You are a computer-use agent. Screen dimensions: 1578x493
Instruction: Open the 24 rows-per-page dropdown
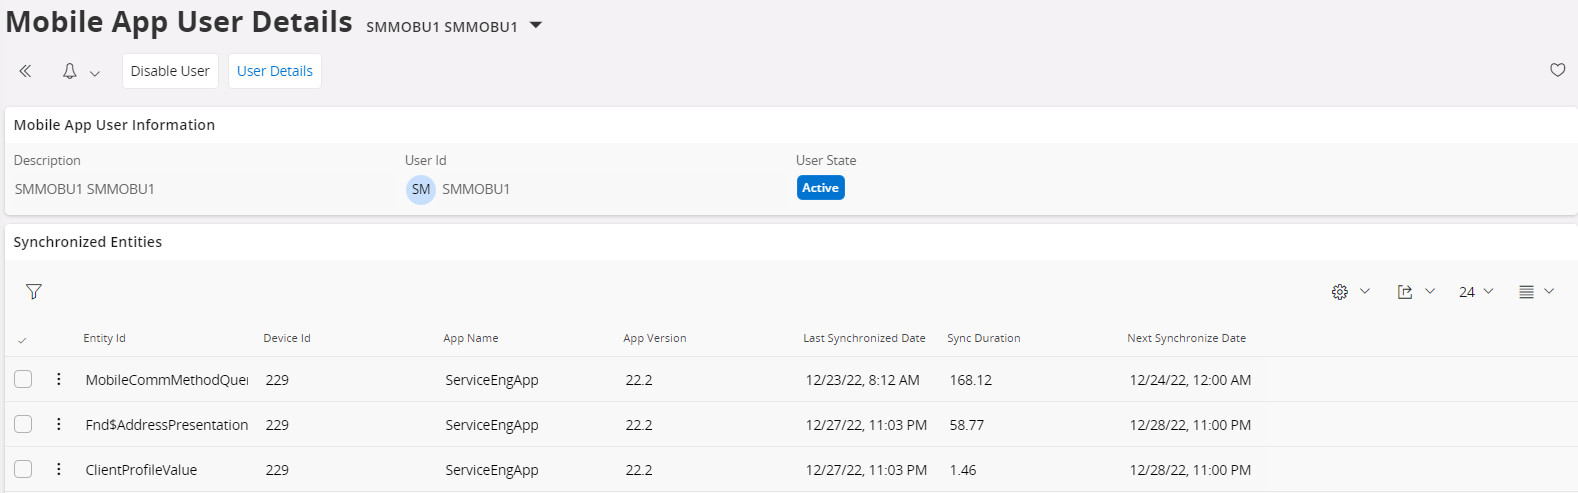(x=1475, y=292)
